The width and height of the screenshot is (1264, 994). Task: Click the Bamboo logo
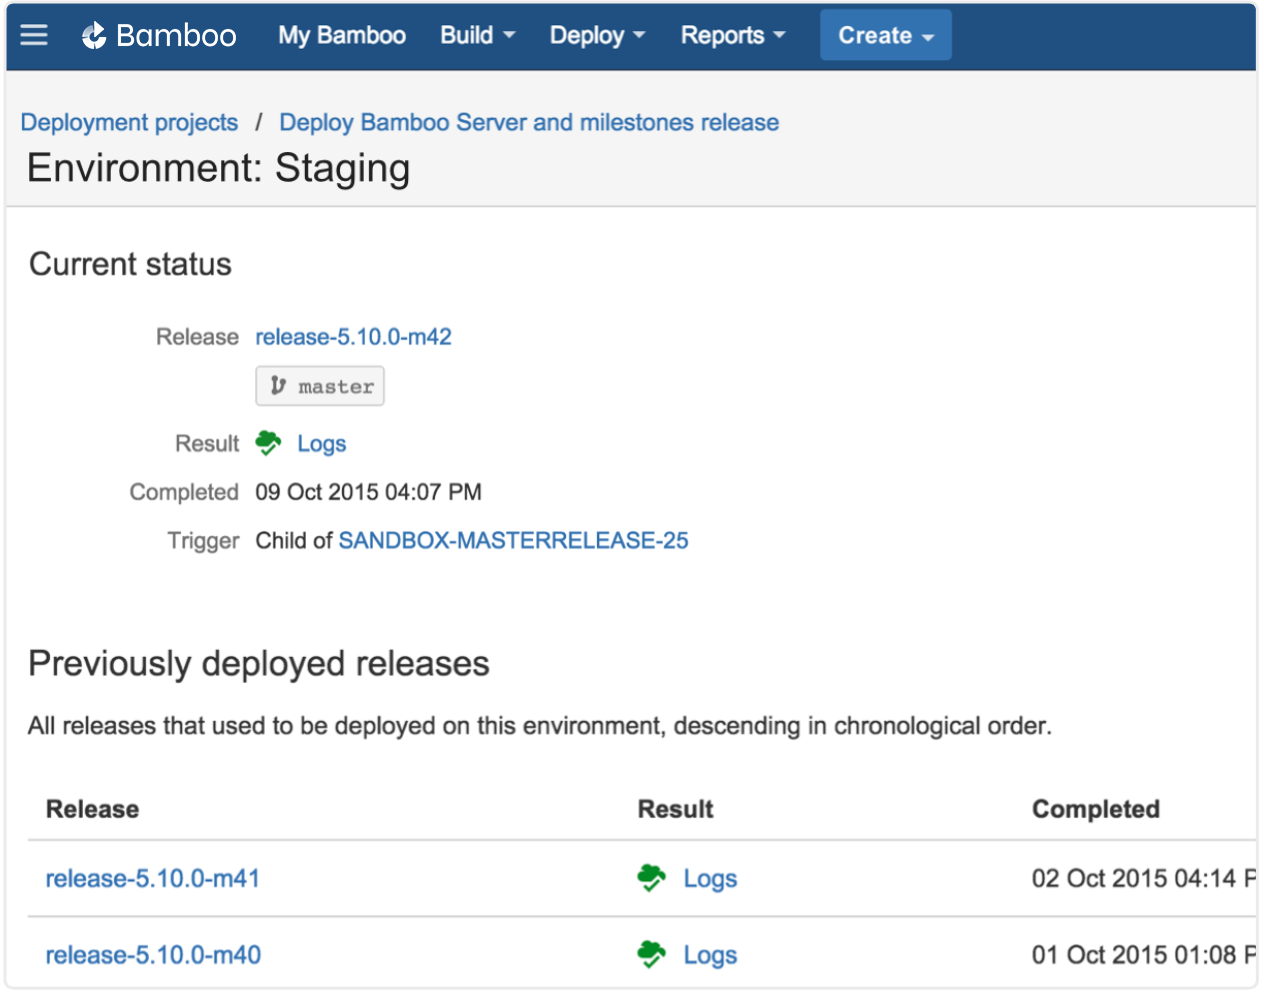[x=159, y=35]
